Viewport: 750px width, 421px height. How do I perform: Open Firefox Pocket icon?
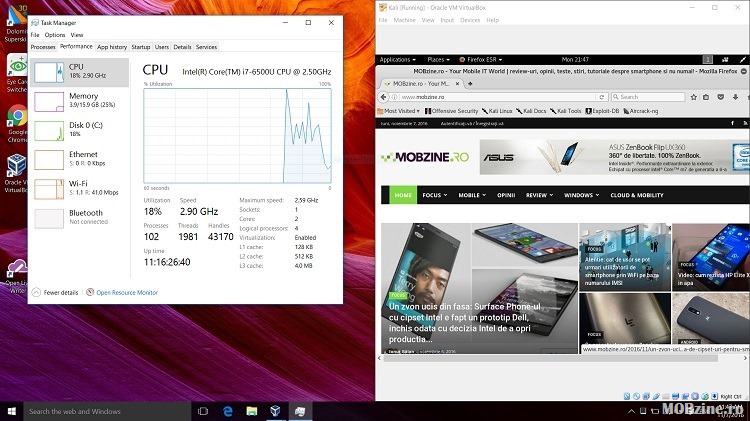[720, 97]
